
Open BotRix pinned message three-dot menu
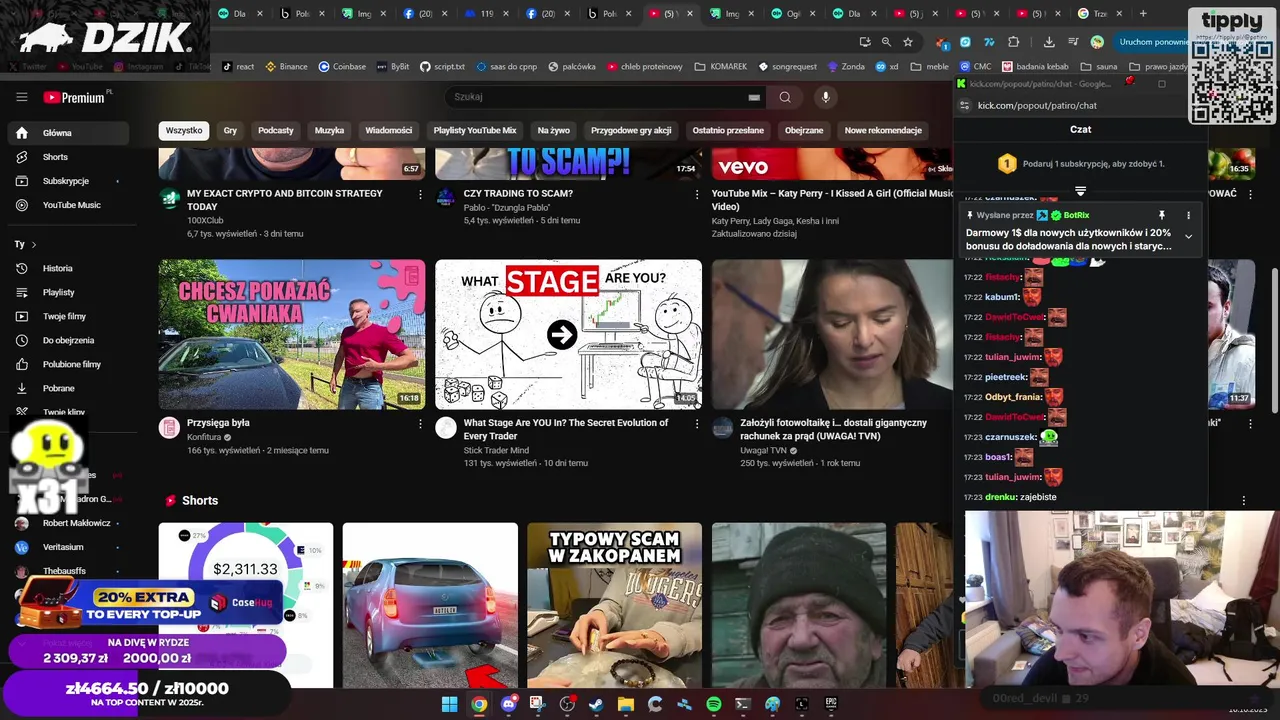(1188, 215)
